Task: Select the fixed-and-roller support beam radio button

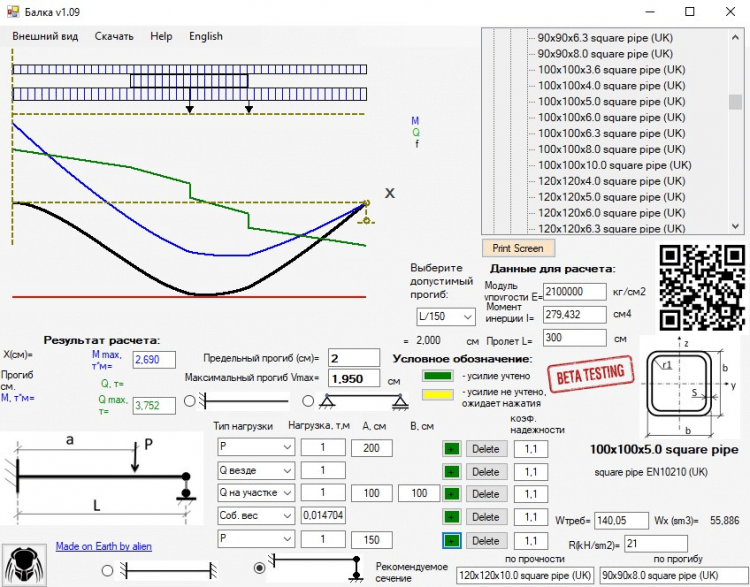Action: click(x=261, y=567)
